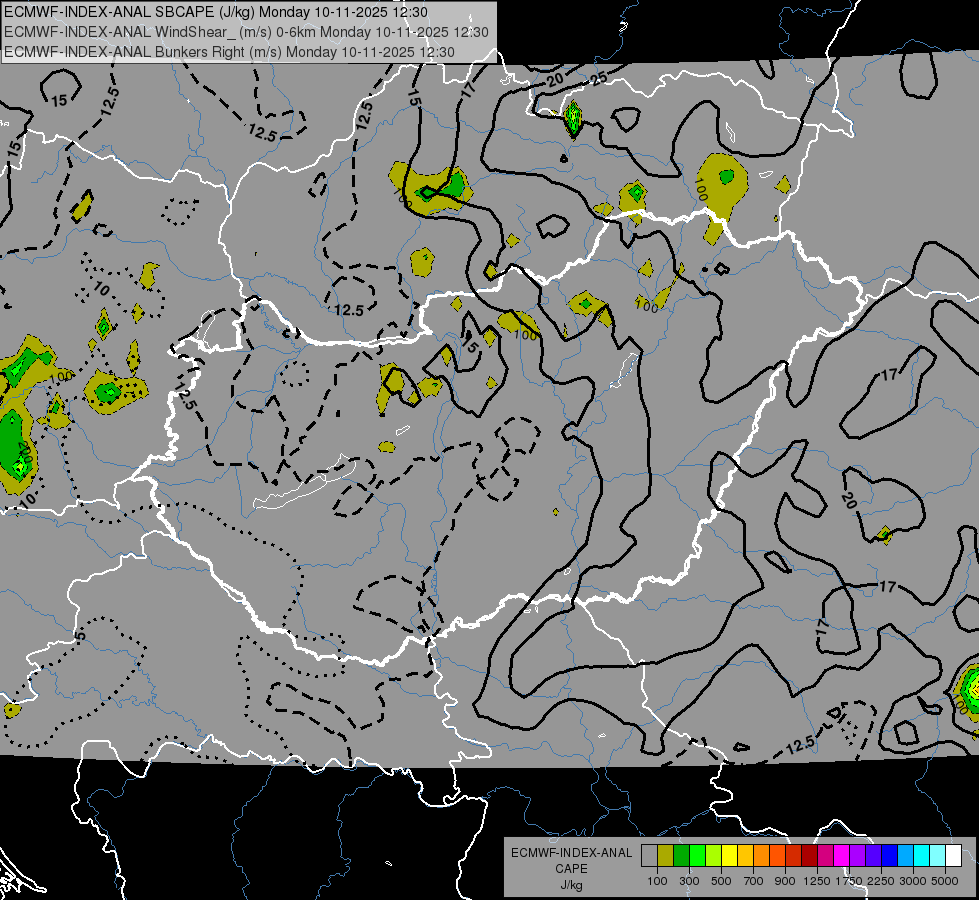Click the 200 CAPE label at left edge
This screenshot has width=979, height=900.
point(25,450)
